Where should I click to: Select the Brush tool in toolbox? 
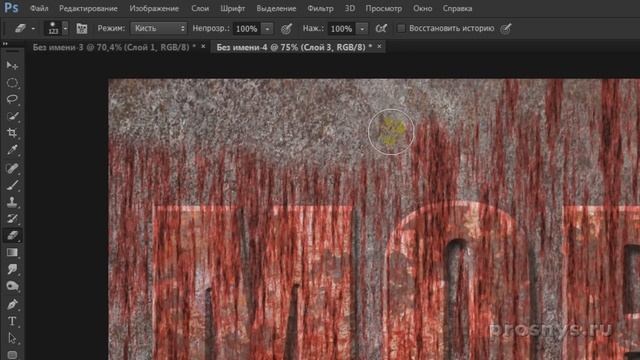pos(12,185)
